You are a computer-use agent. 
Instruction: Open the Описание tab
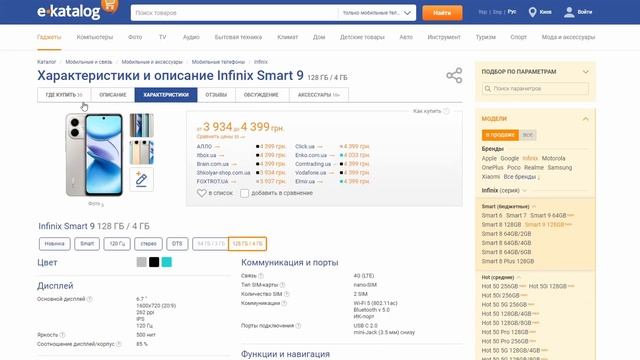coord(113,95)
